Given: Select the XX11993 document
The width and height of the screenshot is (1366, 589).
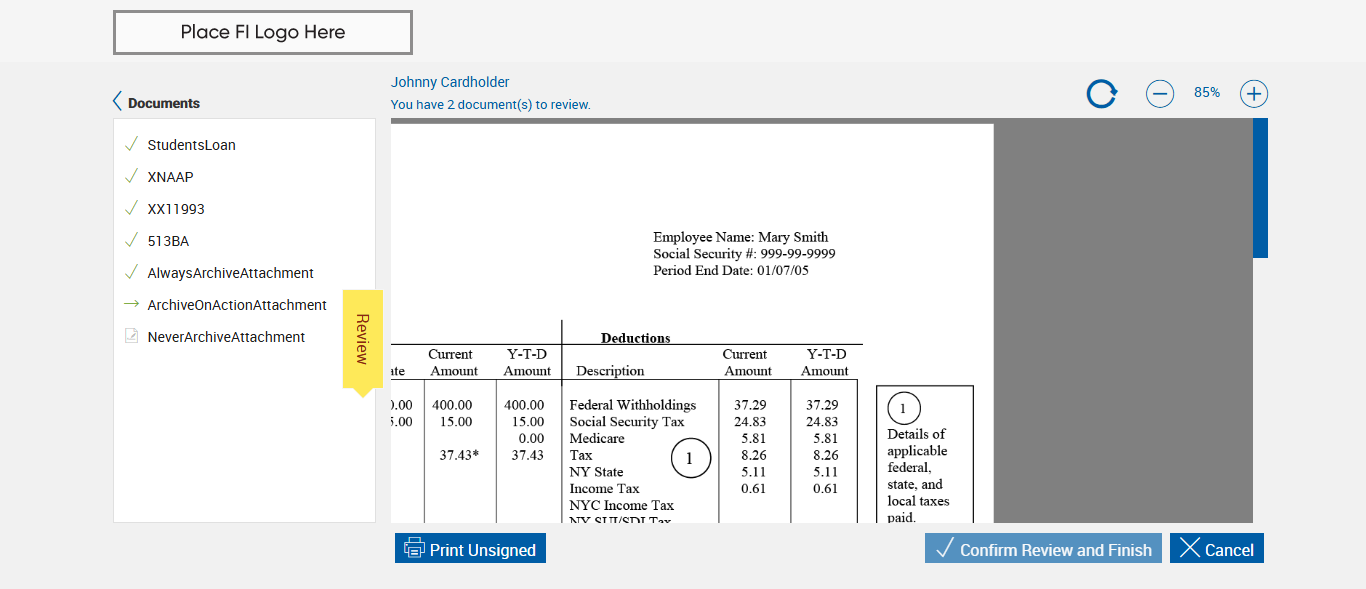Looking at the screenshot, I should [176, 209].
